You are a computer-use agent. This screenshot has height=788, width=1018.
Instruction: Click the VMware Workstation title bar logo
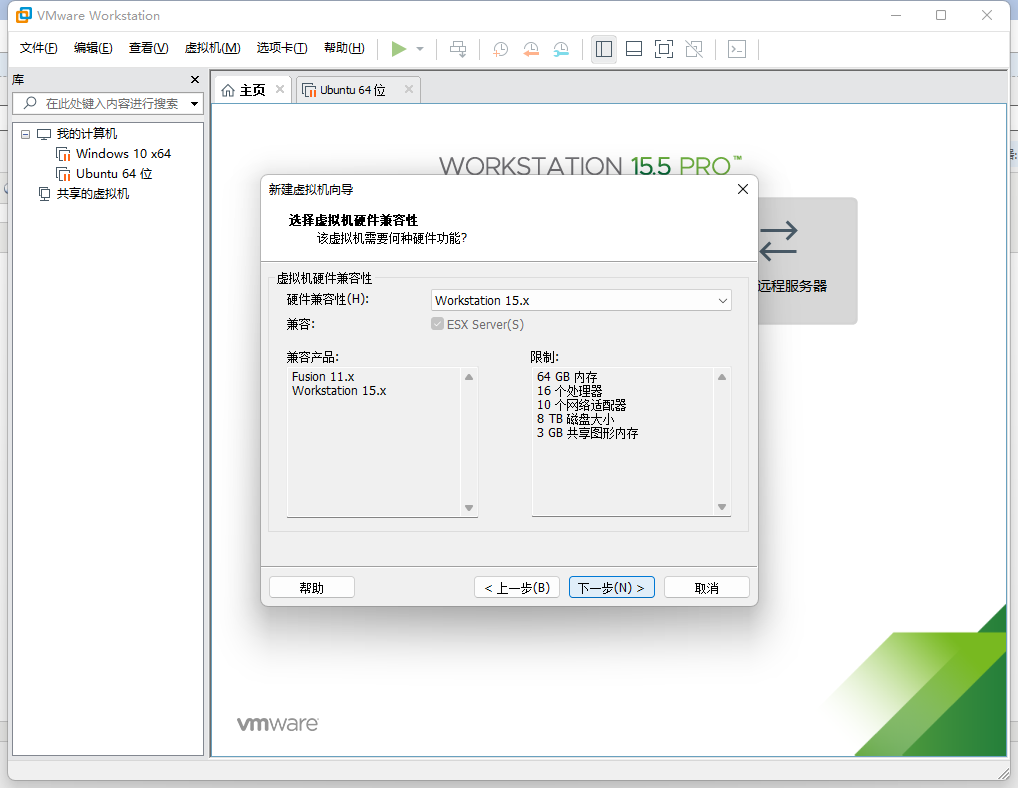point(23,15)
